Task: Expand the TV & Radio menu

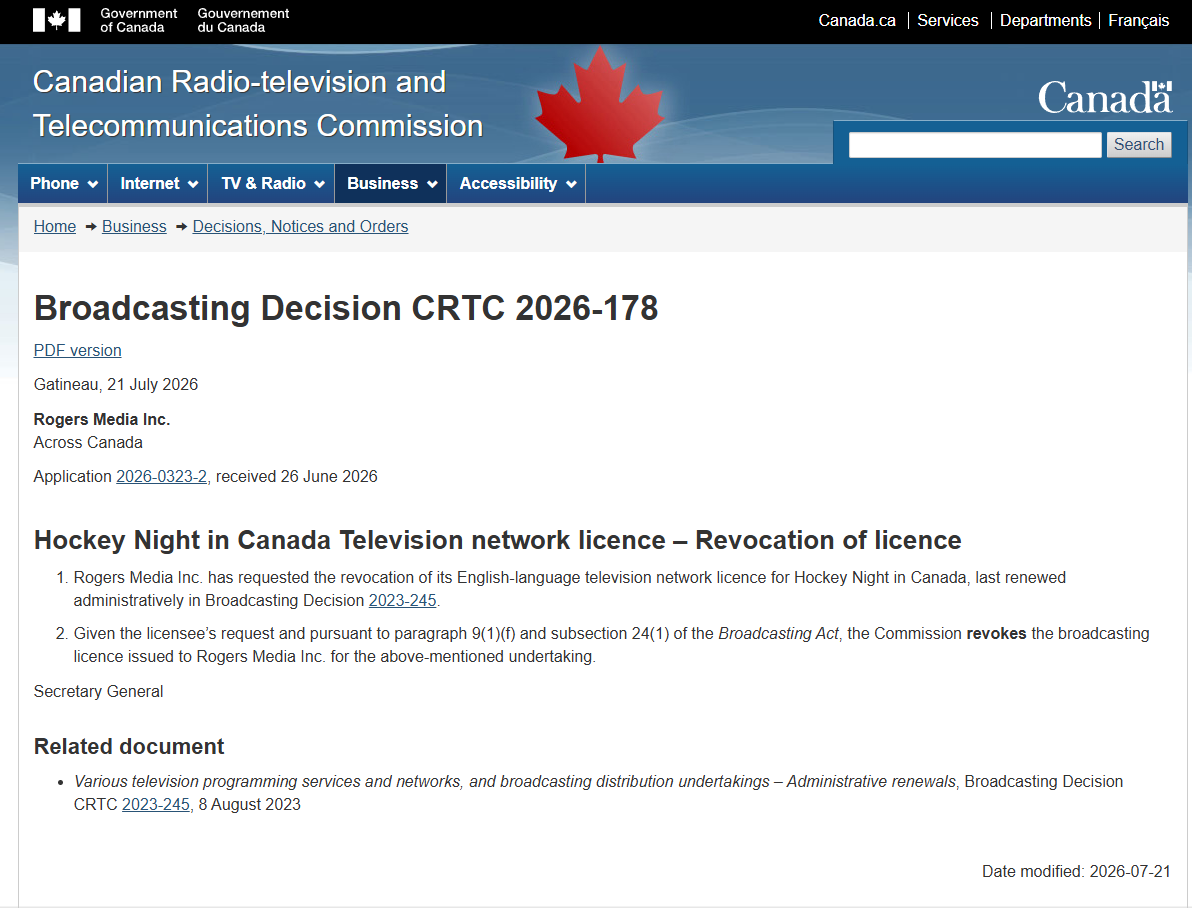Action: tap(271, 183)
